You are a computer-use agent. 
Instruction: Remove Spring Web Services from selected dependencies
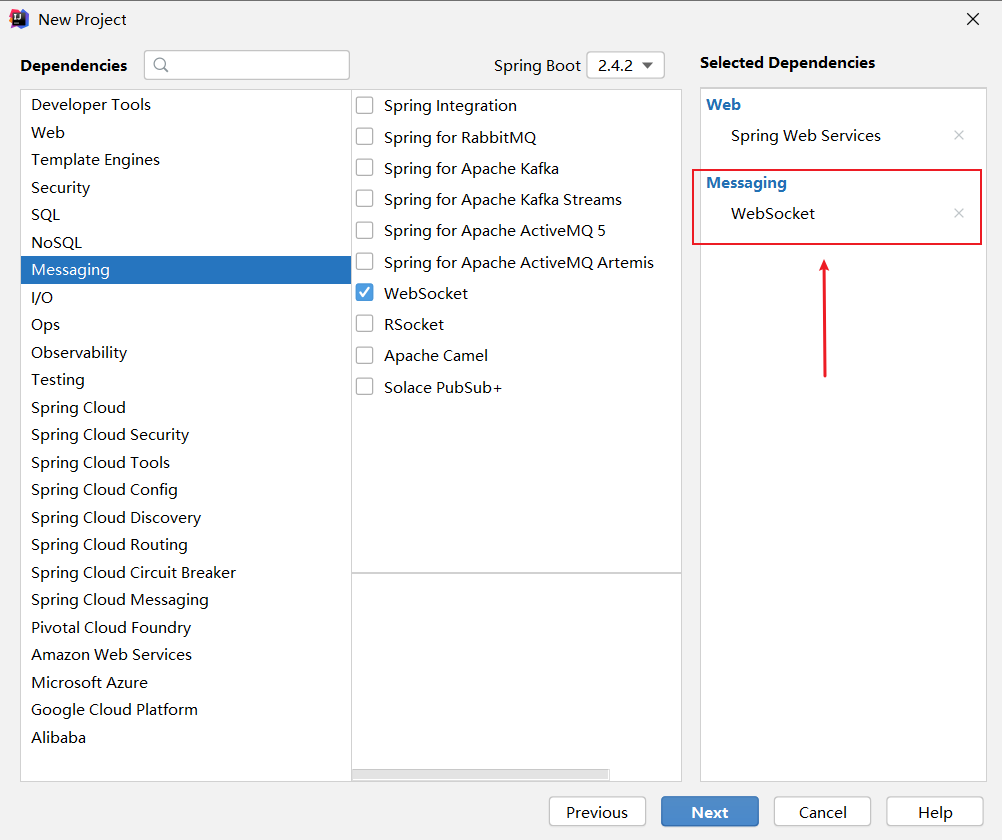click(959, 135)
